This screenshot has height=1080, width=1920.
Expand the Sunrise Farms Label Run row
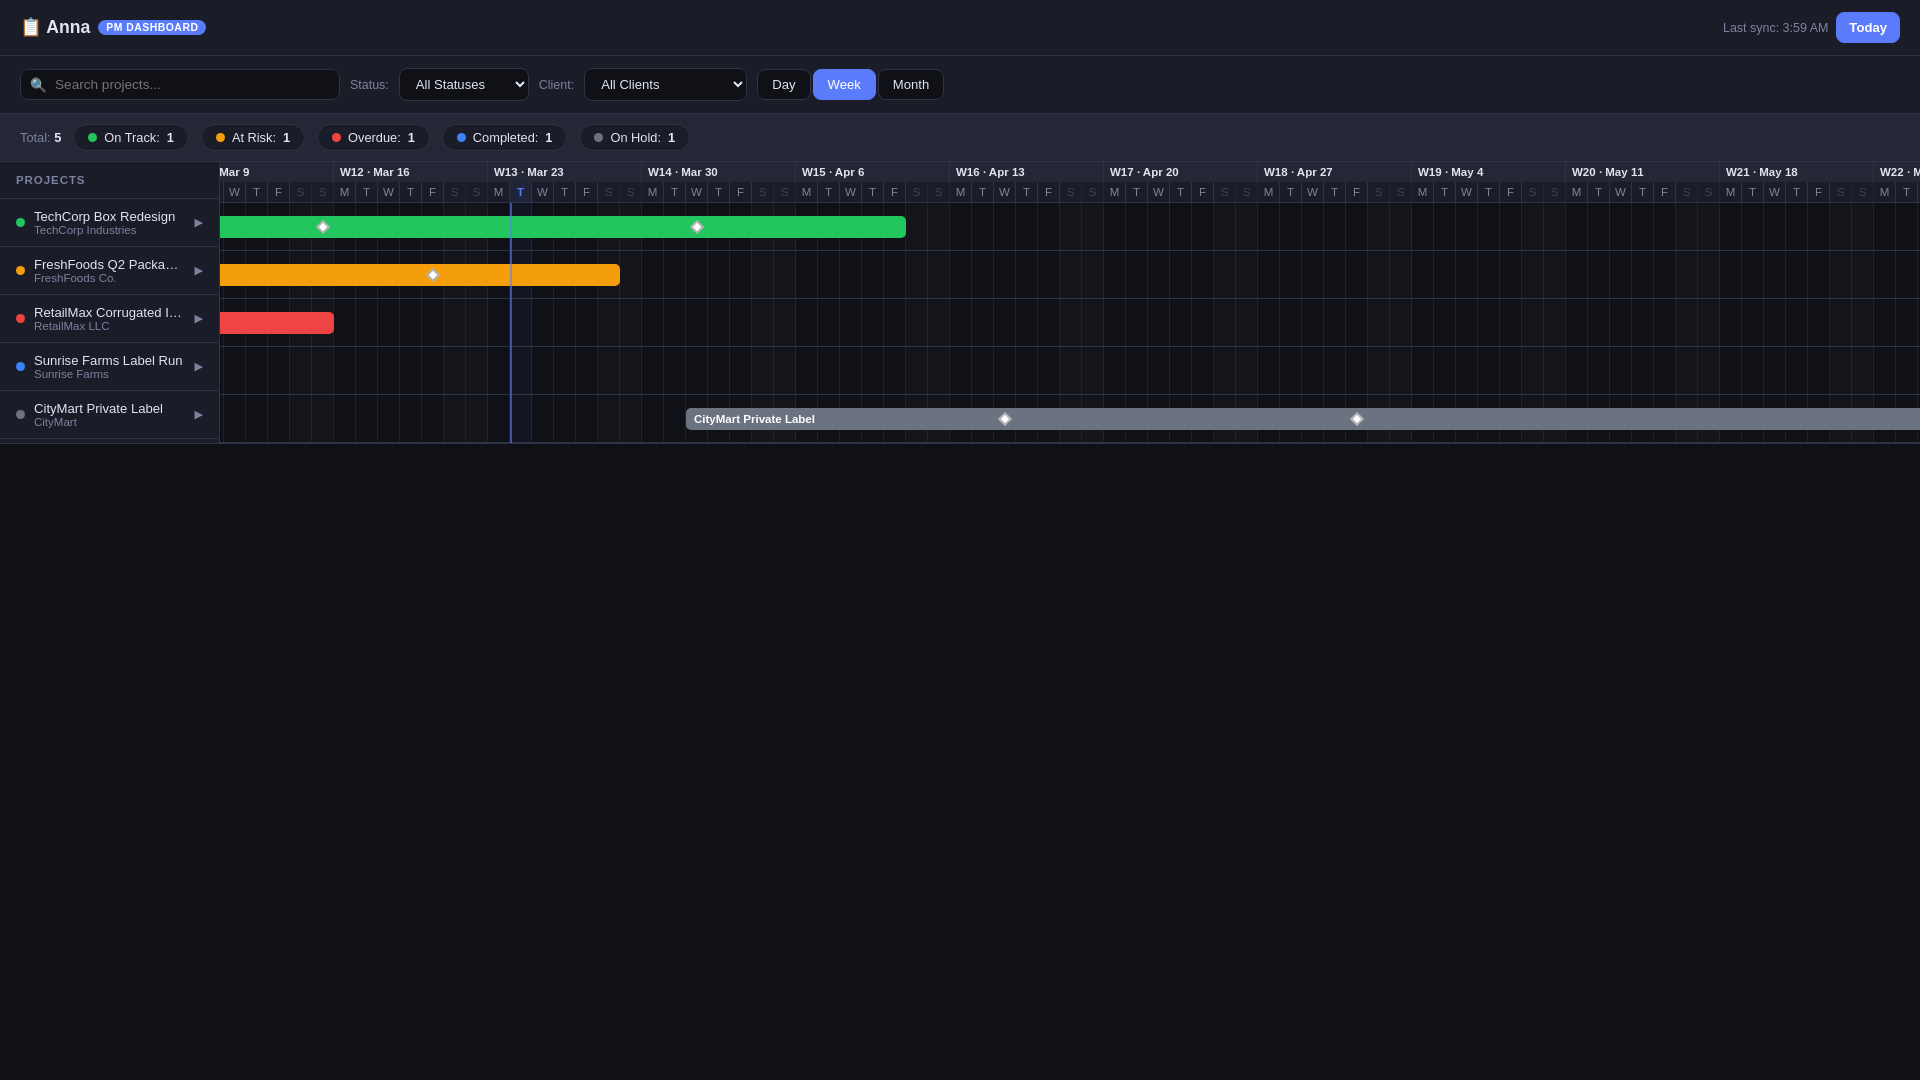click(x=199, y=367)
